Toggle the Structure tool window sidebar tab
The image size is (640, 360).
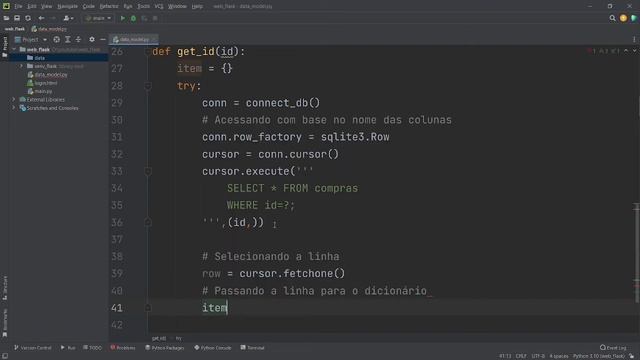(5, 288)
